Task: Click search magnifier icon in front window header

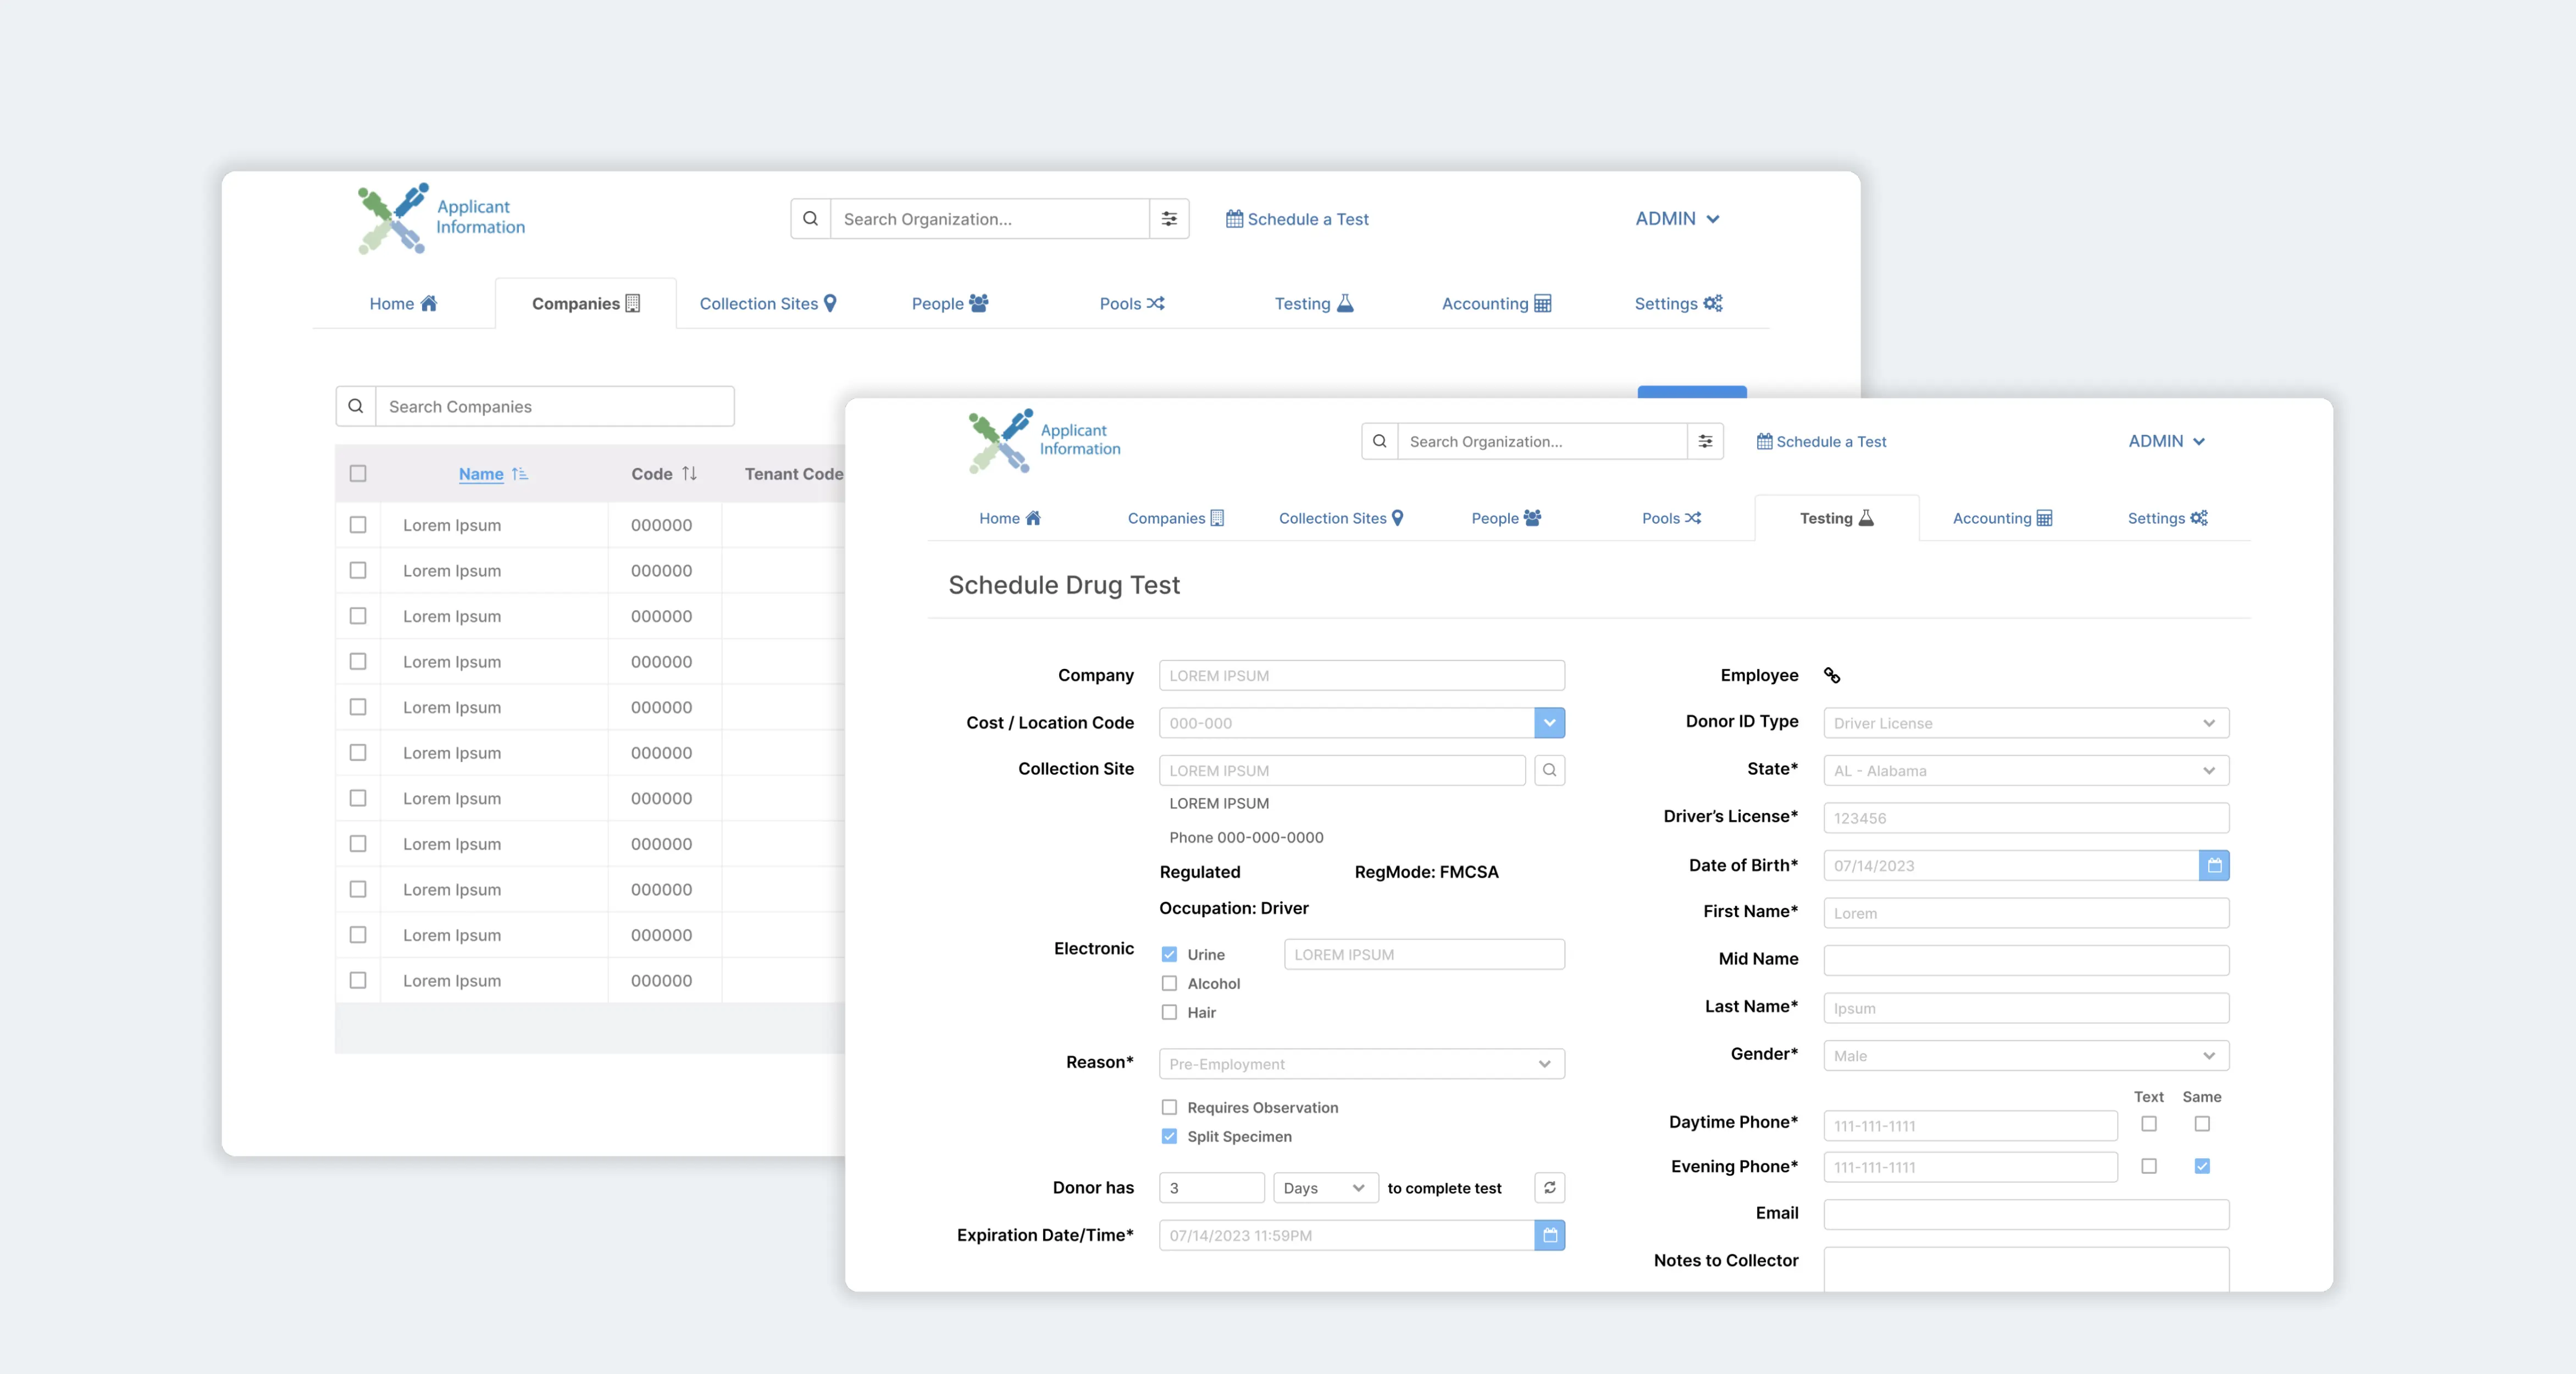Action: click(x=1379, y=441)
